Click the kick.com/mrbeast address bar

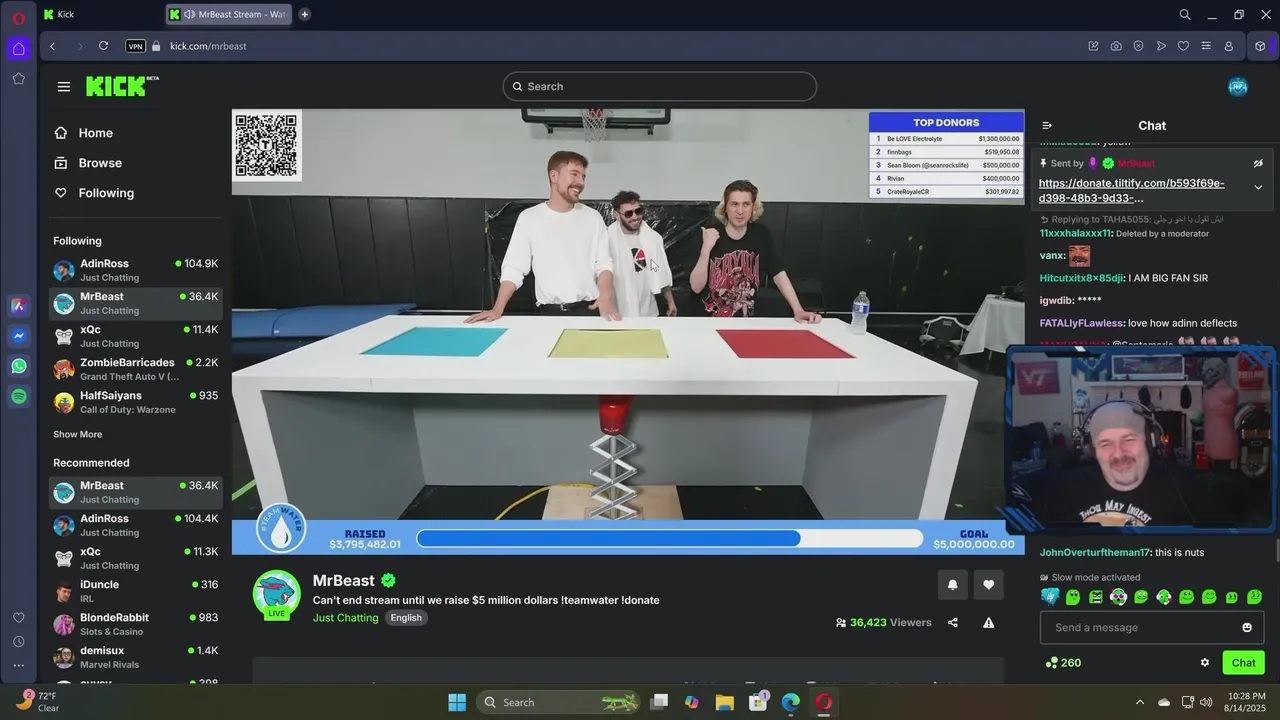click(x=208, y=46)
